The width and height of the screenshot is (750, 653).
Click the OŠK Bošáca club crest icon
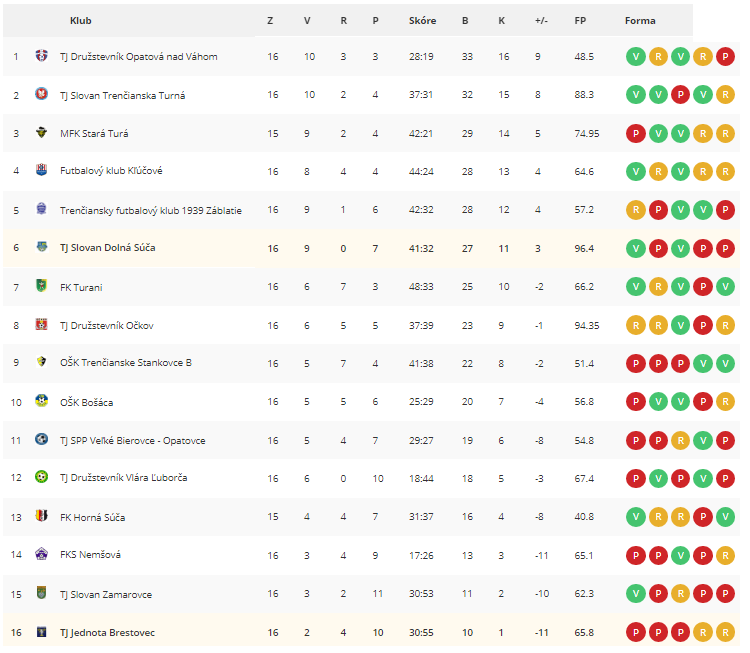[42, 401]
